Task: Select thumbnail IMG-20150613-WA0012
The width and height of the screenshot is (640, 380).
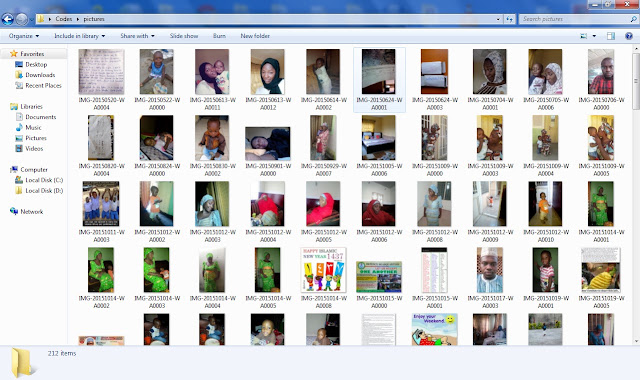Action: click(x=268, y=71)
